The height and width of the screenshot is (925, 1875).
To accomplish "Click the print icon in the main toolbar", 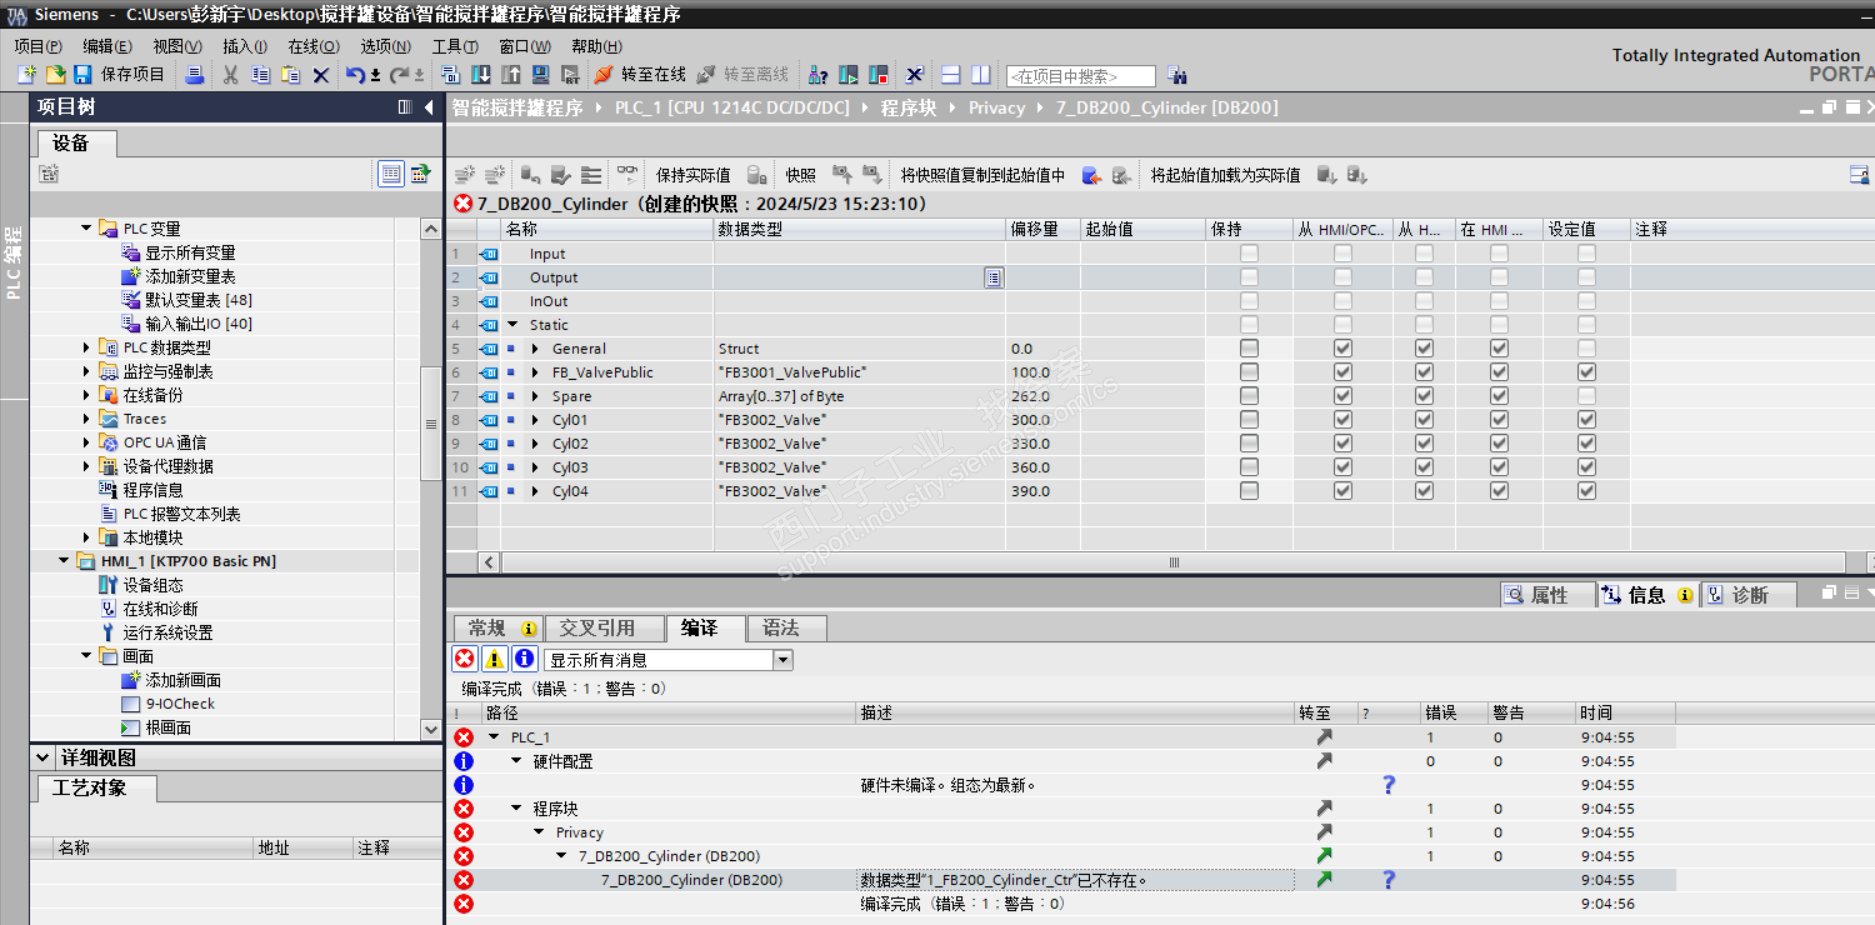I will click(195, 75).
